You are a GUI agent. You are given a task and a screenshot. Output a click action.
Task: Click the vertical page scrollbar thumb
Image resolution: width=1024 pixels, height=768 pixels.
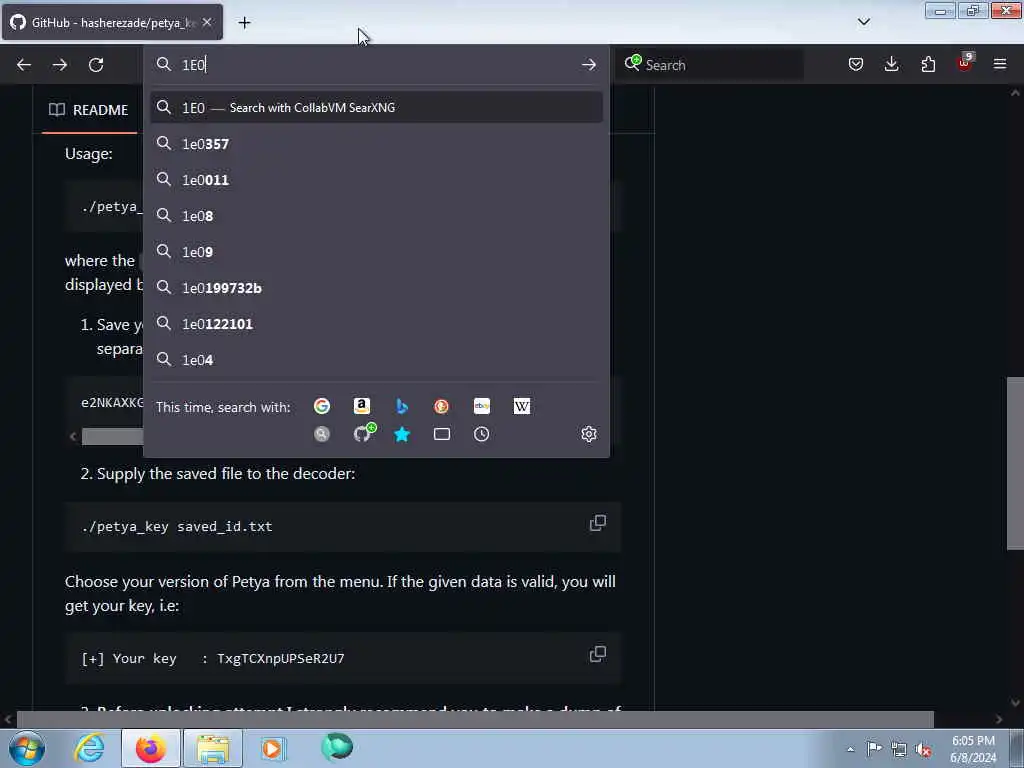pyautogui.click(x=1016, y=463)
